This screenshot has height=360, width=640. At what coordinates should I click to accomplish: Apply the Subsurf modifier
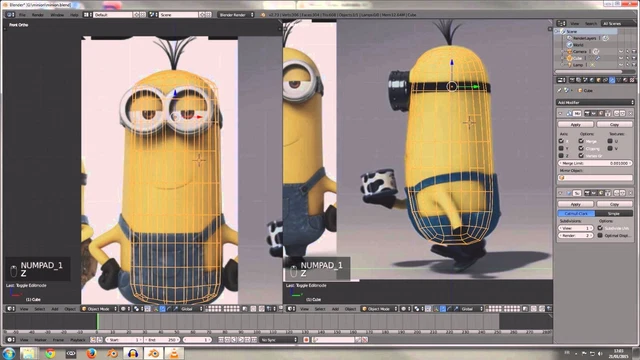pyautogui.click(x=576, y=204)
